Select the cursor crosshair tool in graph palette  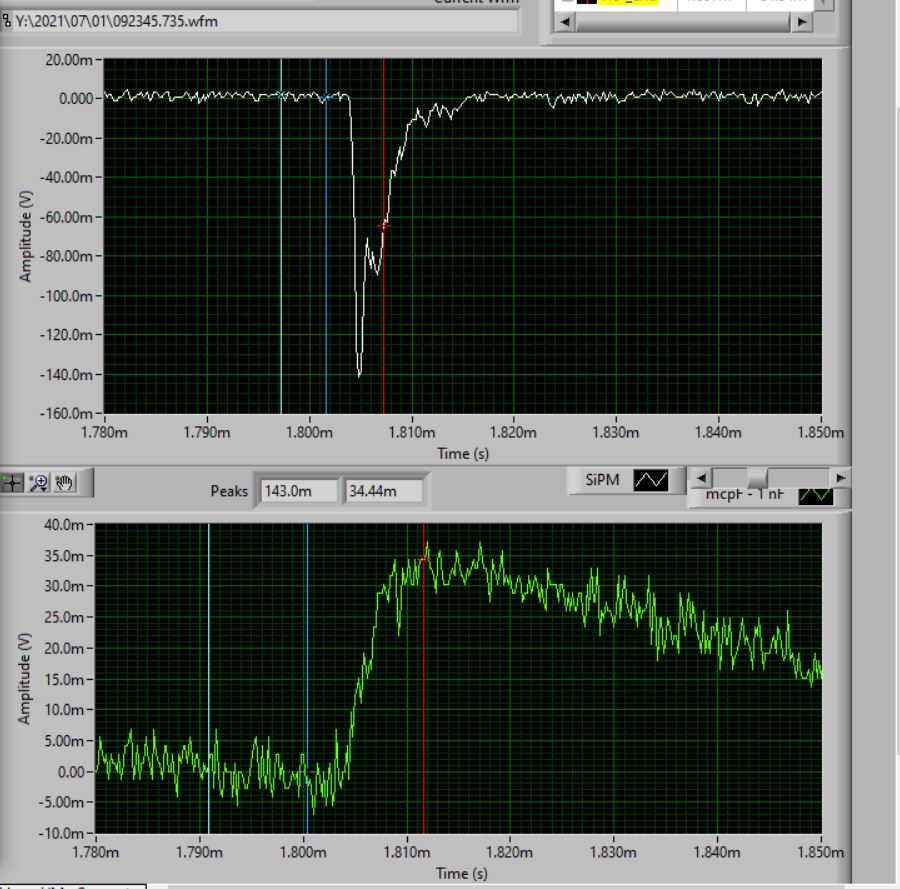(13, 483)
